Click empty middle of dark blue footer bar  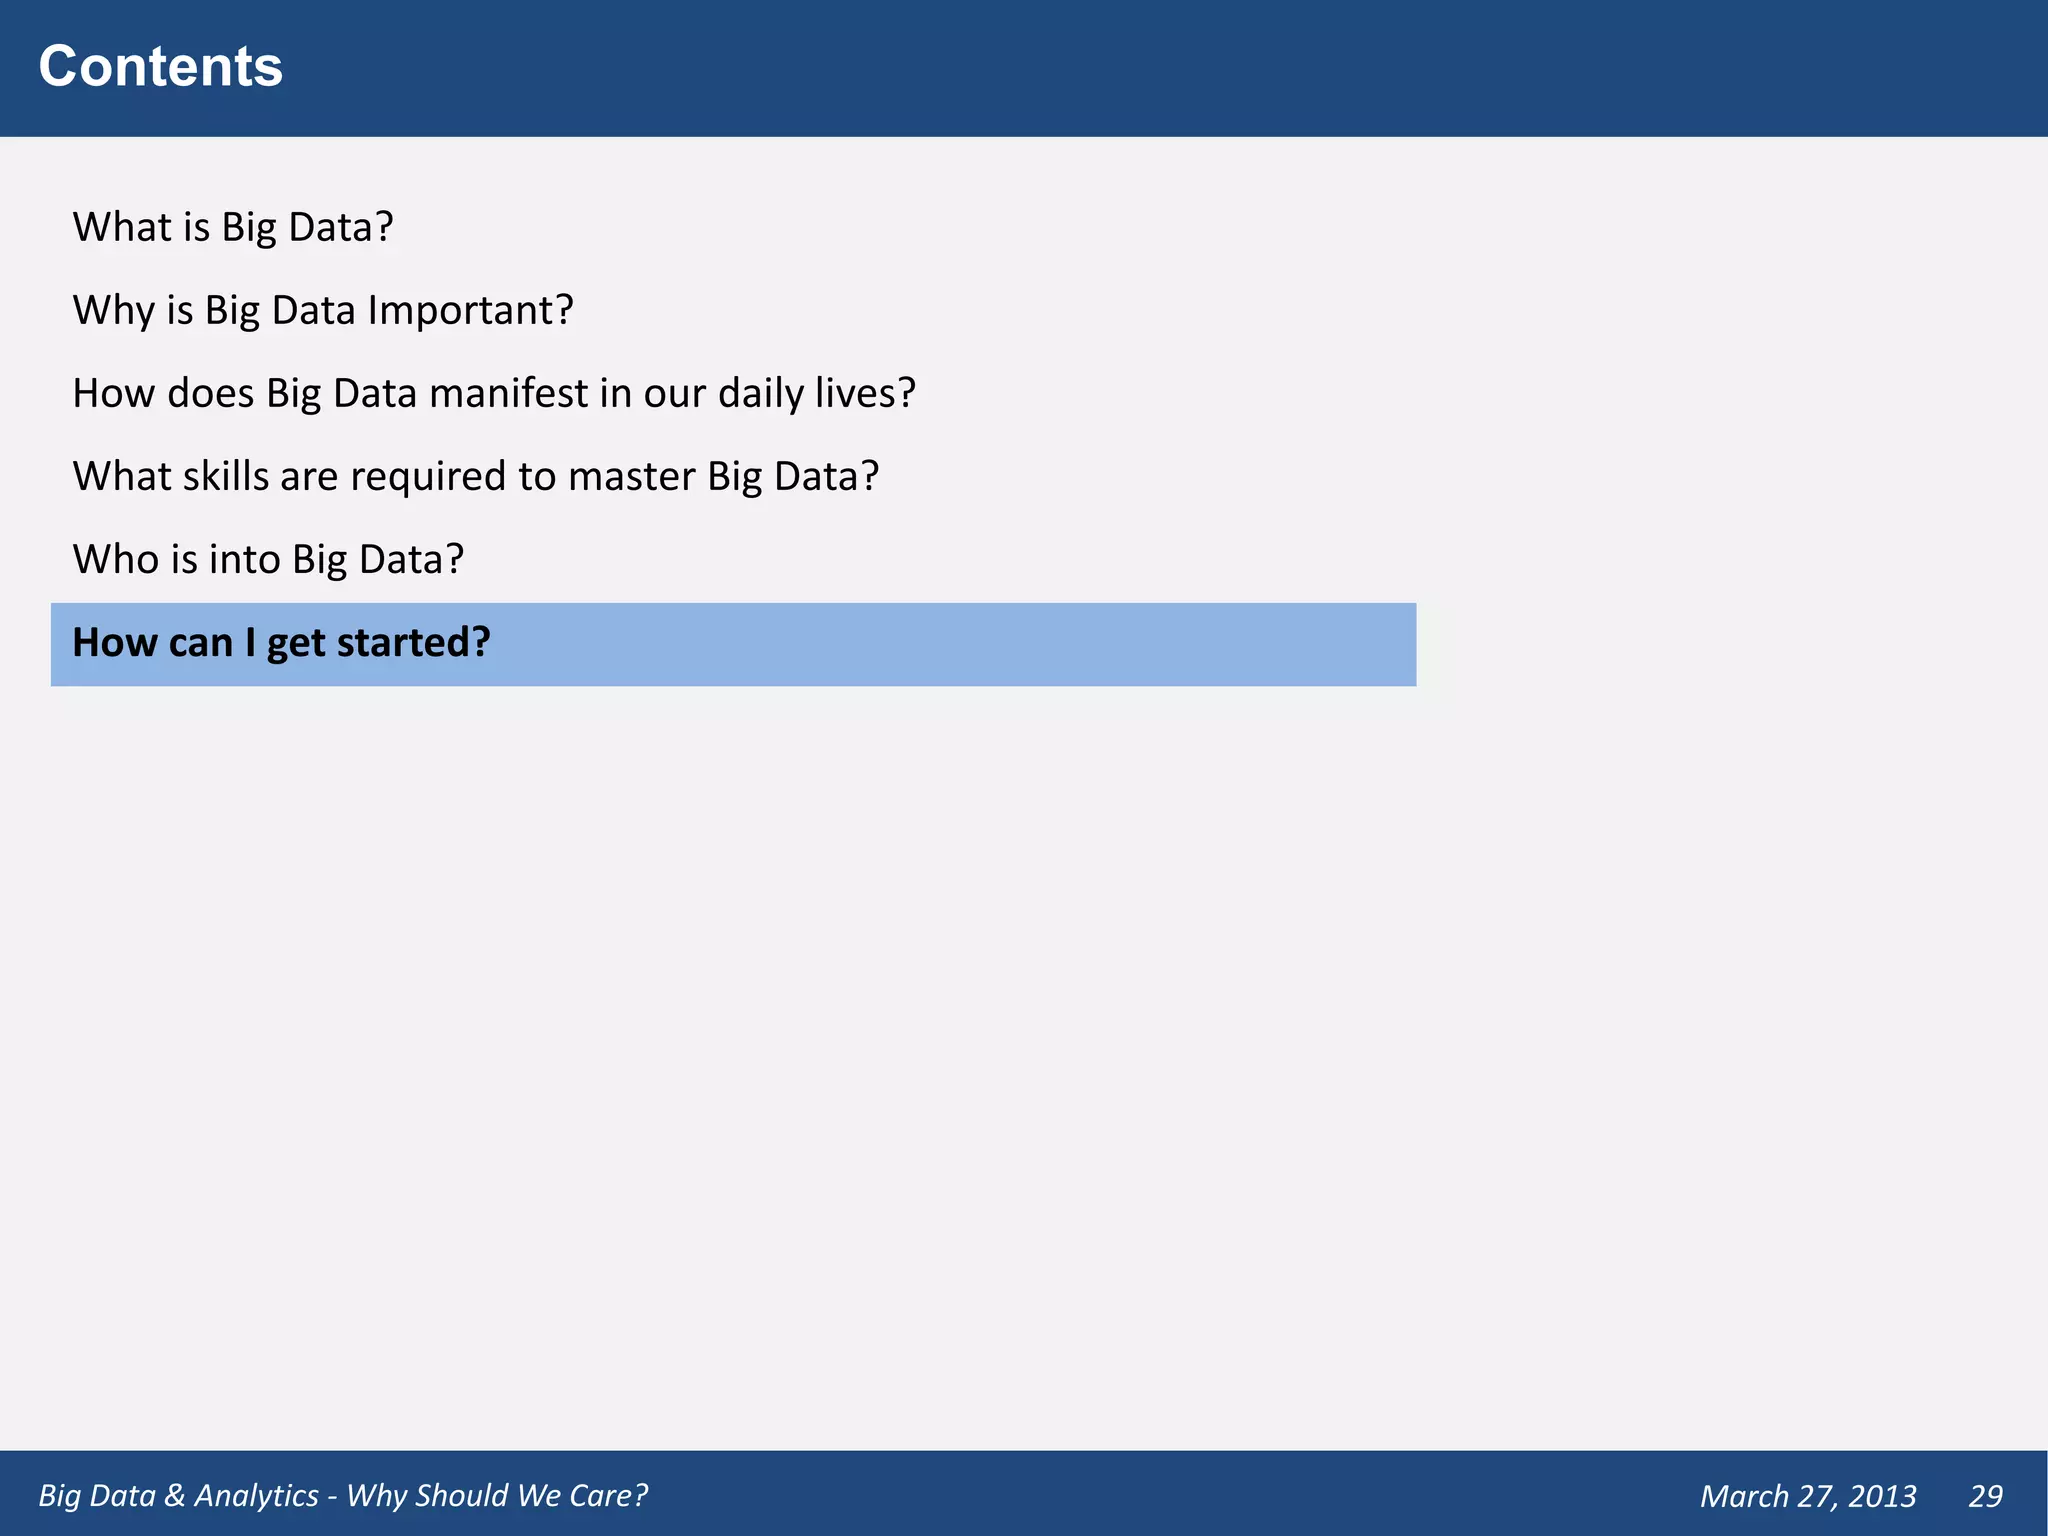coord(1150,1495)
